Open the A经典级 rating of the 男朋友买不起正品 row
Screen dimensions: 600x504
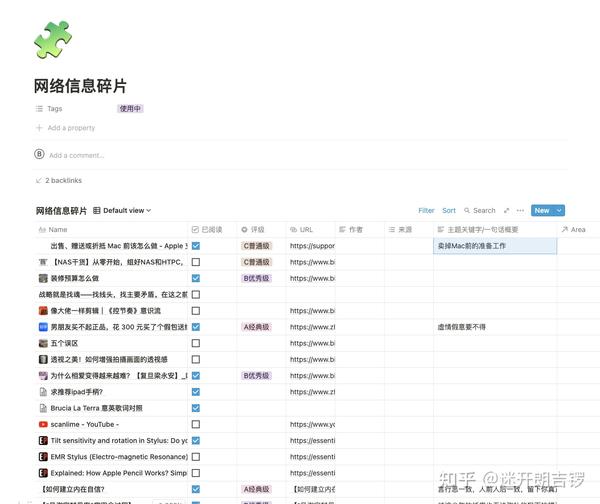pos(256,327)
